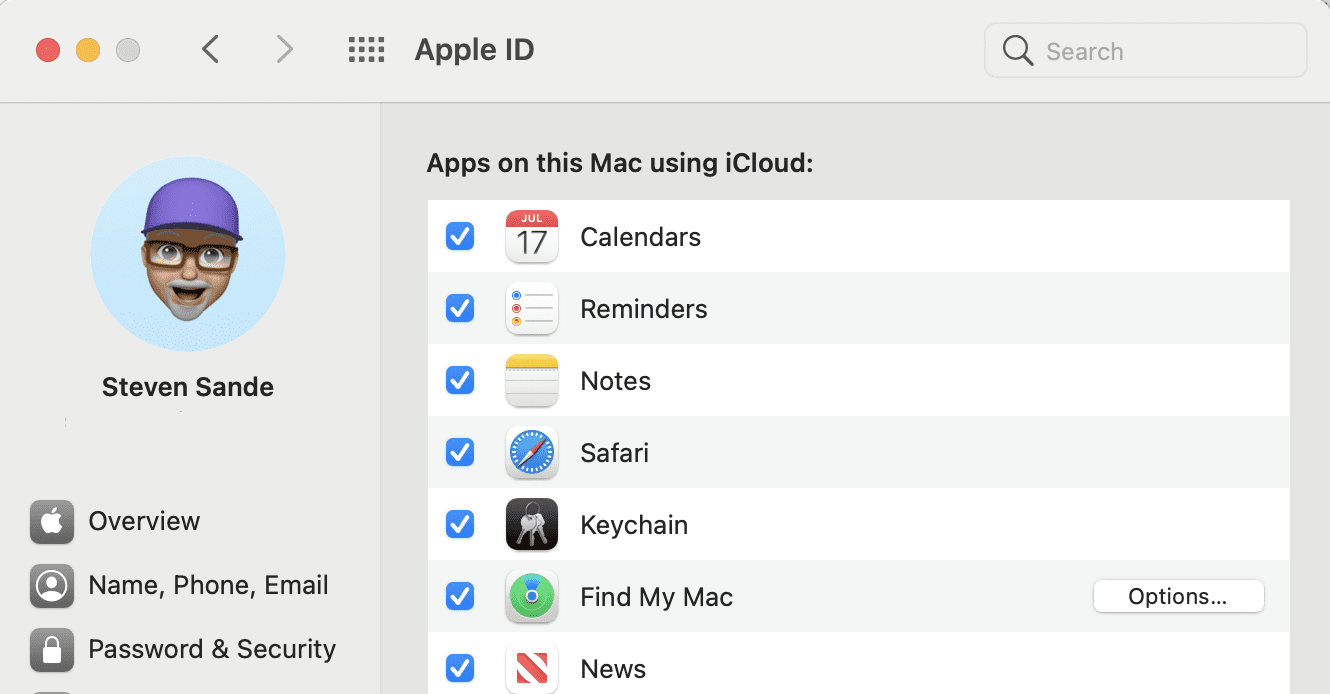Uncheck Find My Mac checkbox
This screenshot has width=1330, height=694.
coord(460,597)
